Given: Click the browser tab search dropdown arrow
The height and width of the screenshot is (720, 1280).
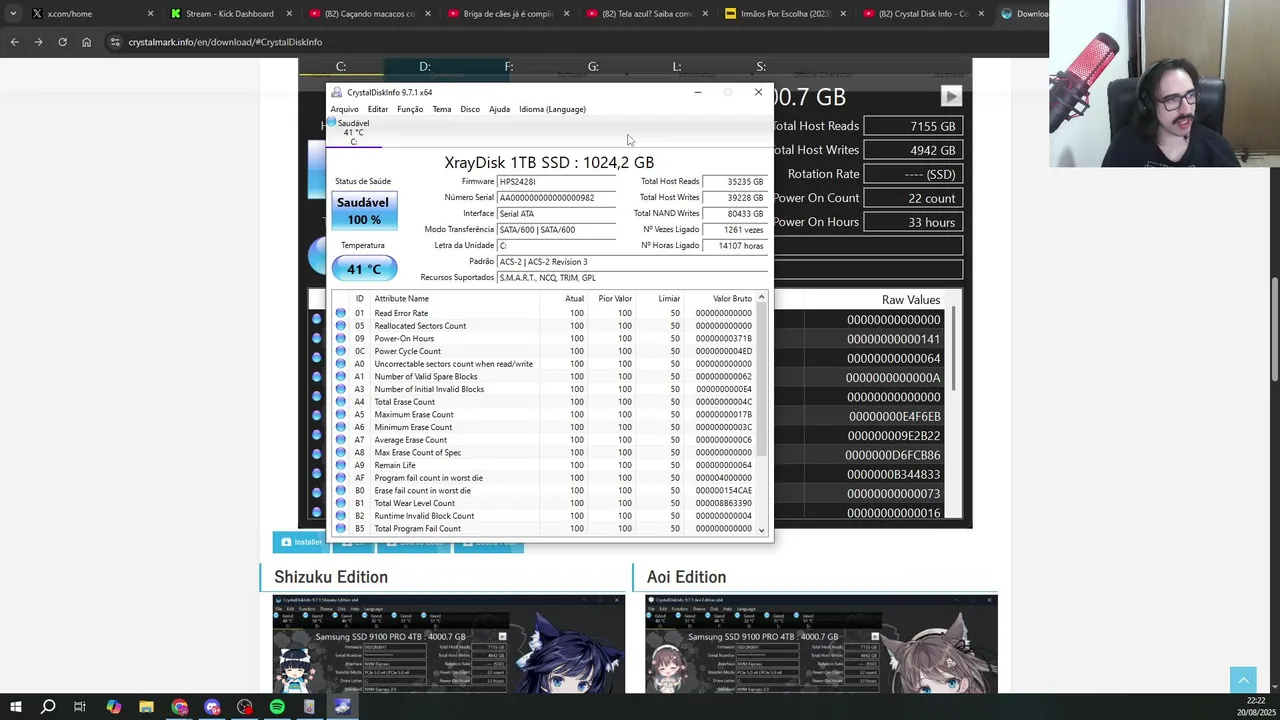Looking at the screenshot, I should pos(12,14).
